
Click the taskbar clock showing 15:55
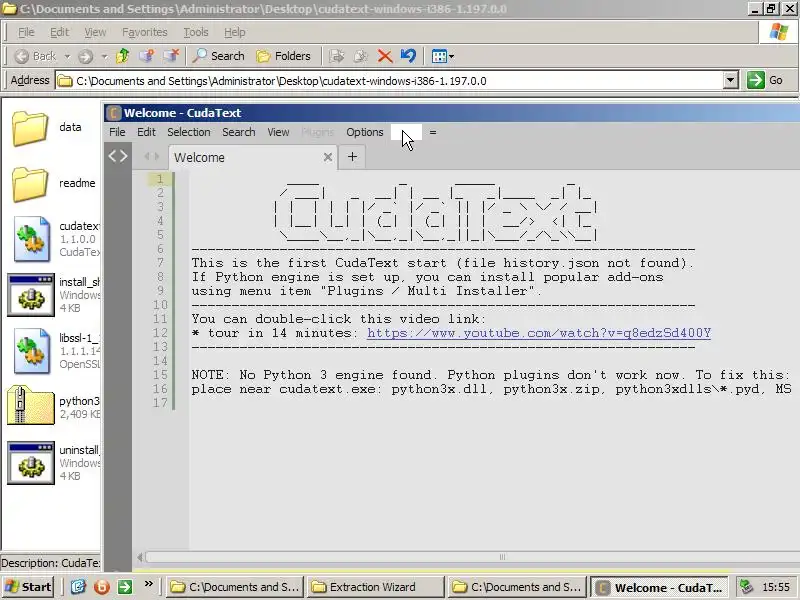[x=776, y=587]
